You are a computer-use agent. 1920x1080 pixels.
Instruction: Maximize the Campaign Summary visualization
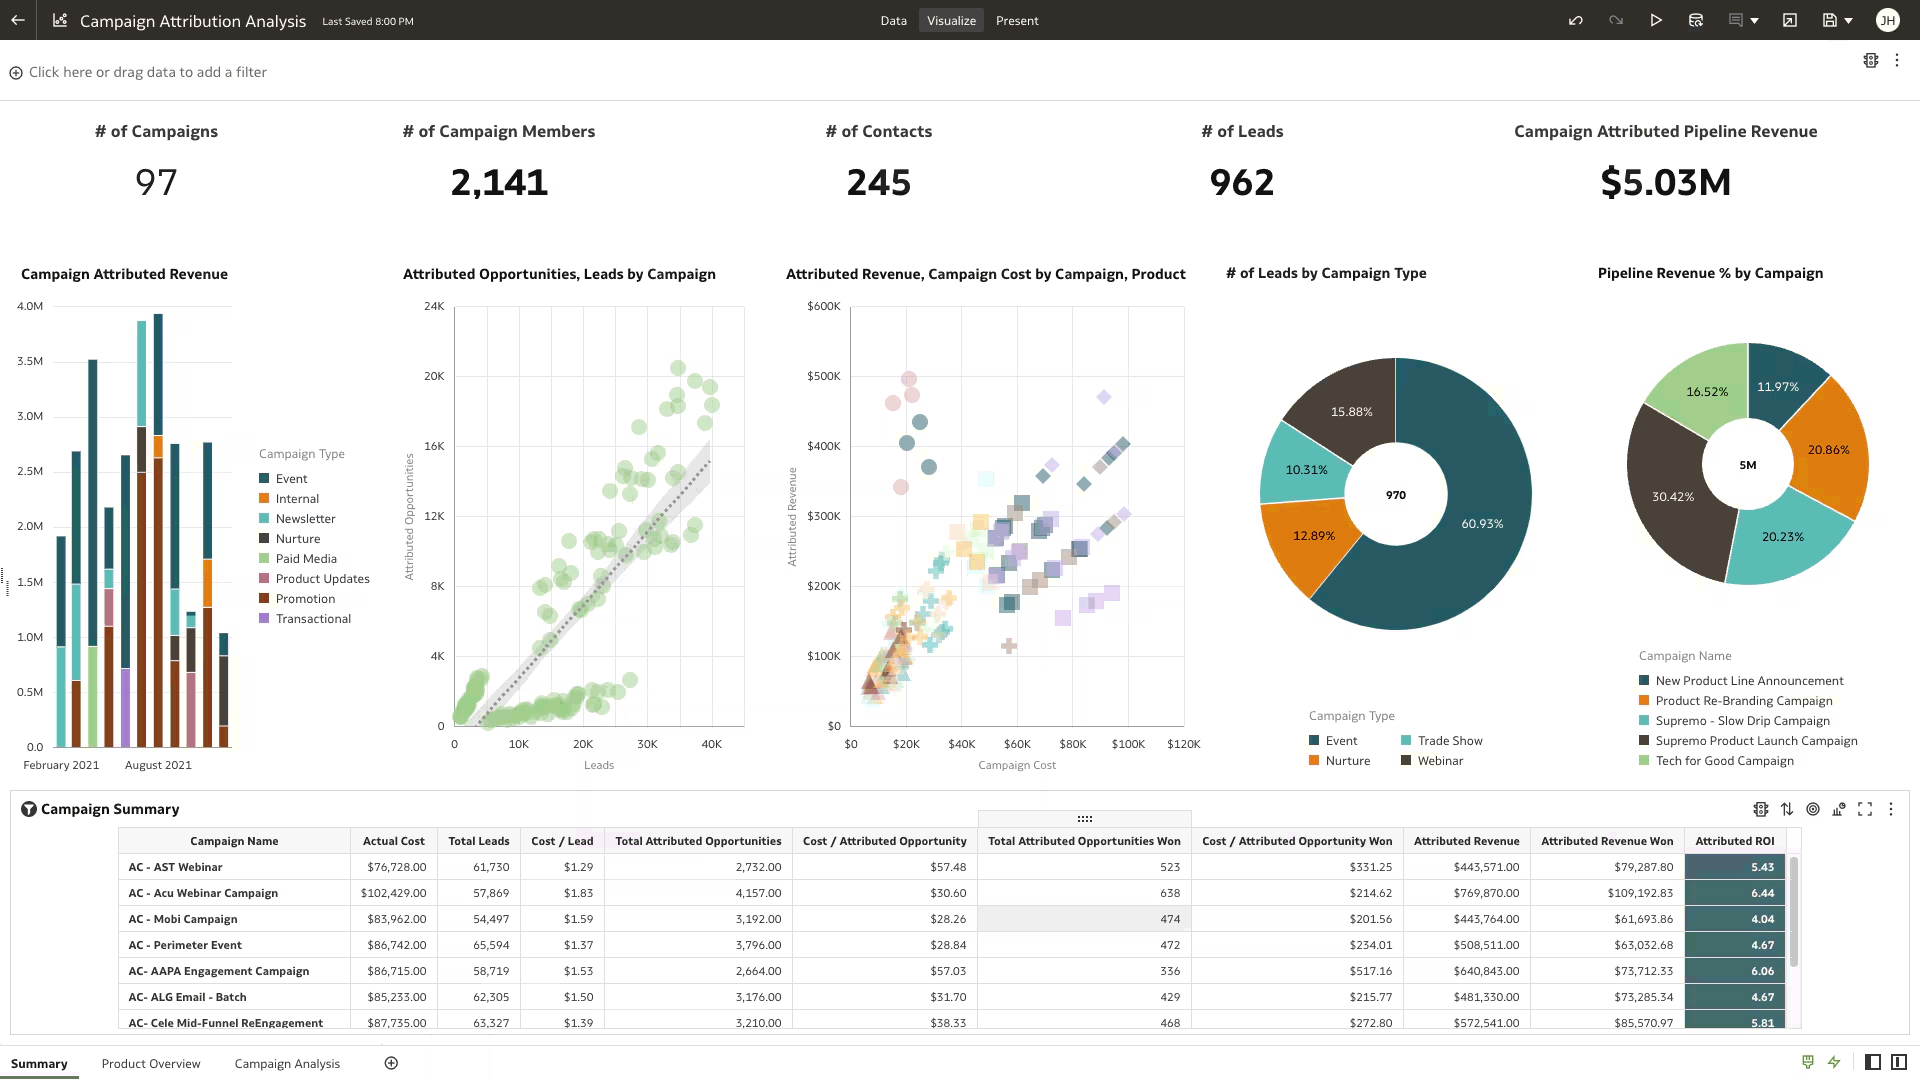1865,809
